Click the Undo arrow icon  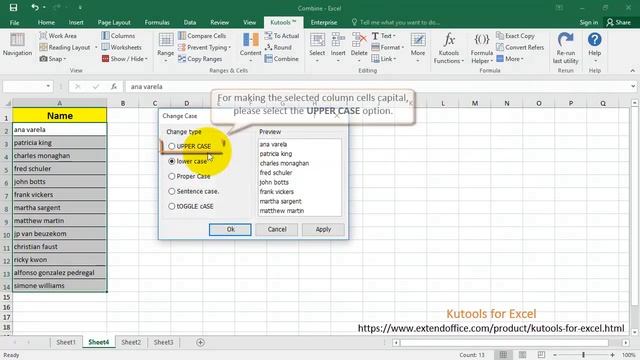(35, 7)
